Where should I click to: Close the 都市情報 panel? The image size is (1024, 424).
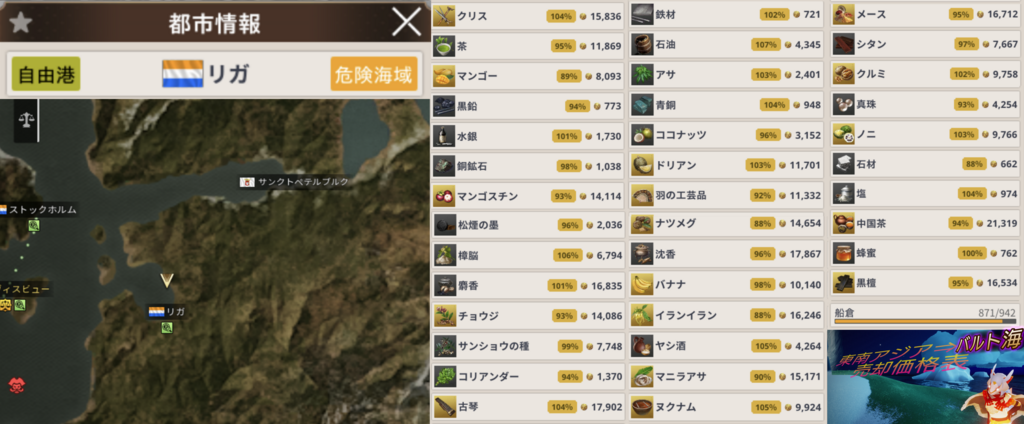pyautogui.click(x=406, y=23)
